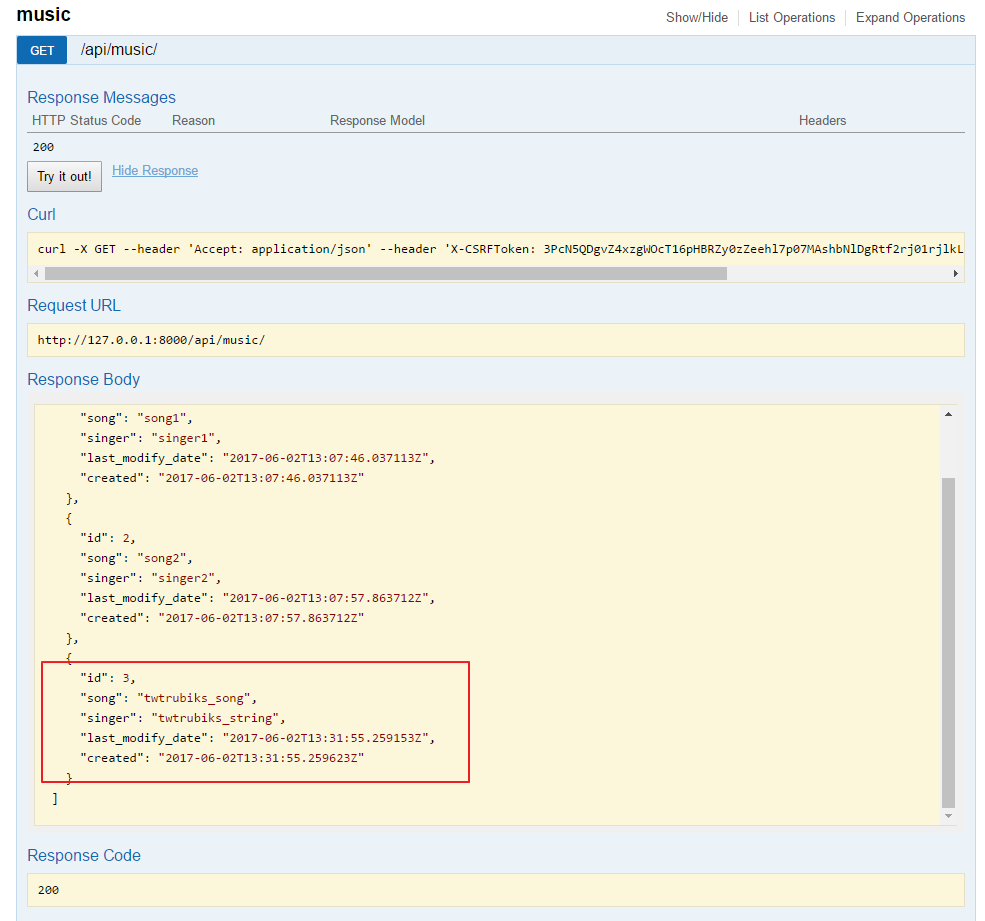Click the Curl horizontal scrollbar thumb
985x921 pixels.
pyautogui.click(x=386, y=273)
